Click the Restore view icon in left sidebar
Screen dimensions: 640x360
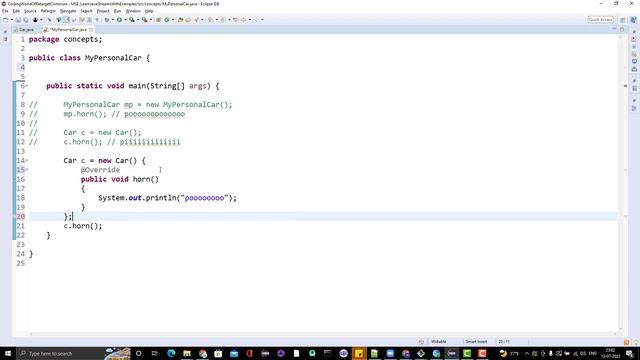[x=5, y=31]
